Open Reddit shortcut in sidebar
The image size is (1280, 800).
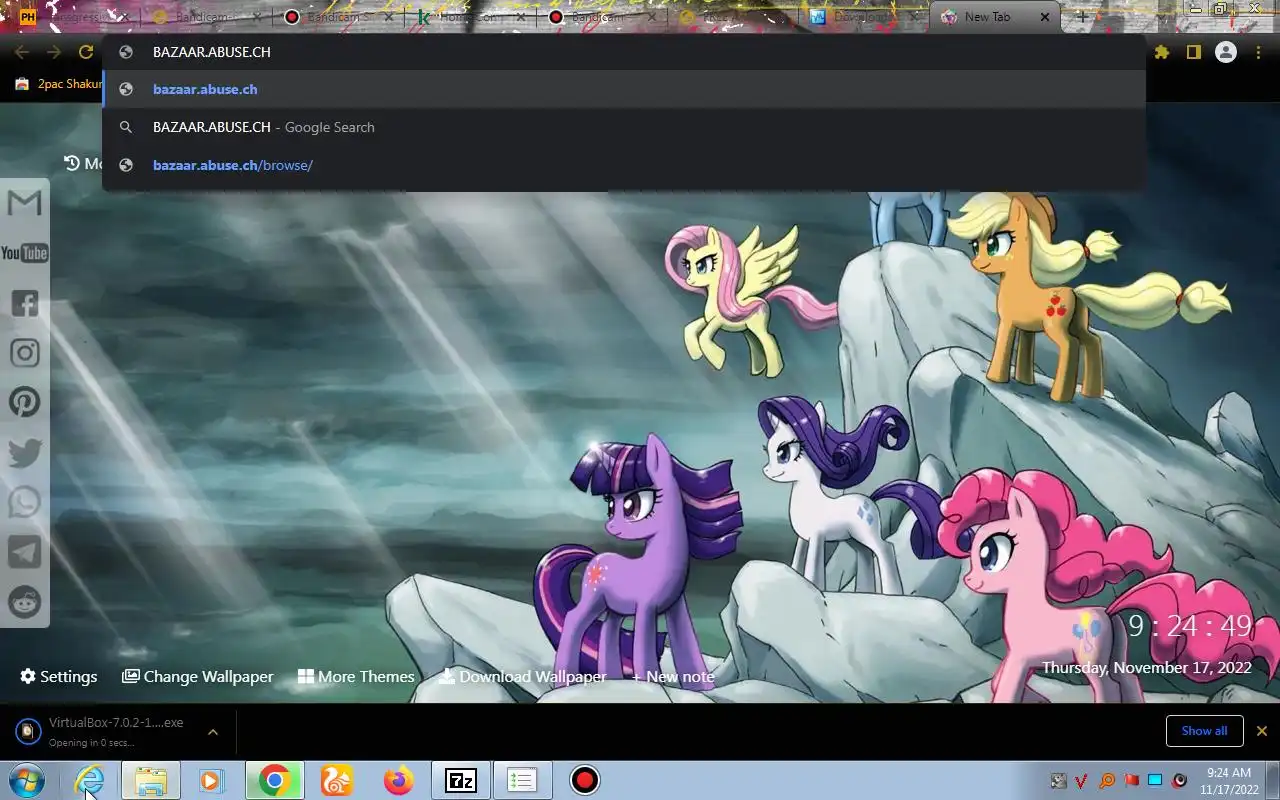tap(25, 601)
